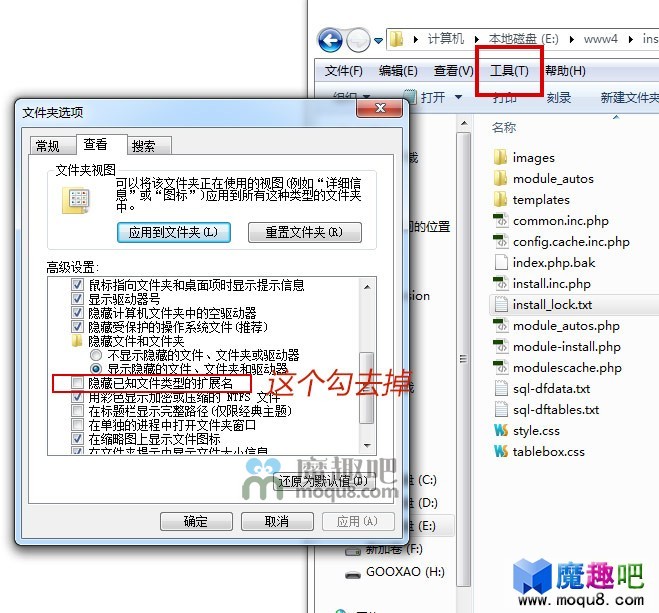Screen dimensions: 659x613
Task: Switch to the 搜索 tab
Action: (149, 146)
